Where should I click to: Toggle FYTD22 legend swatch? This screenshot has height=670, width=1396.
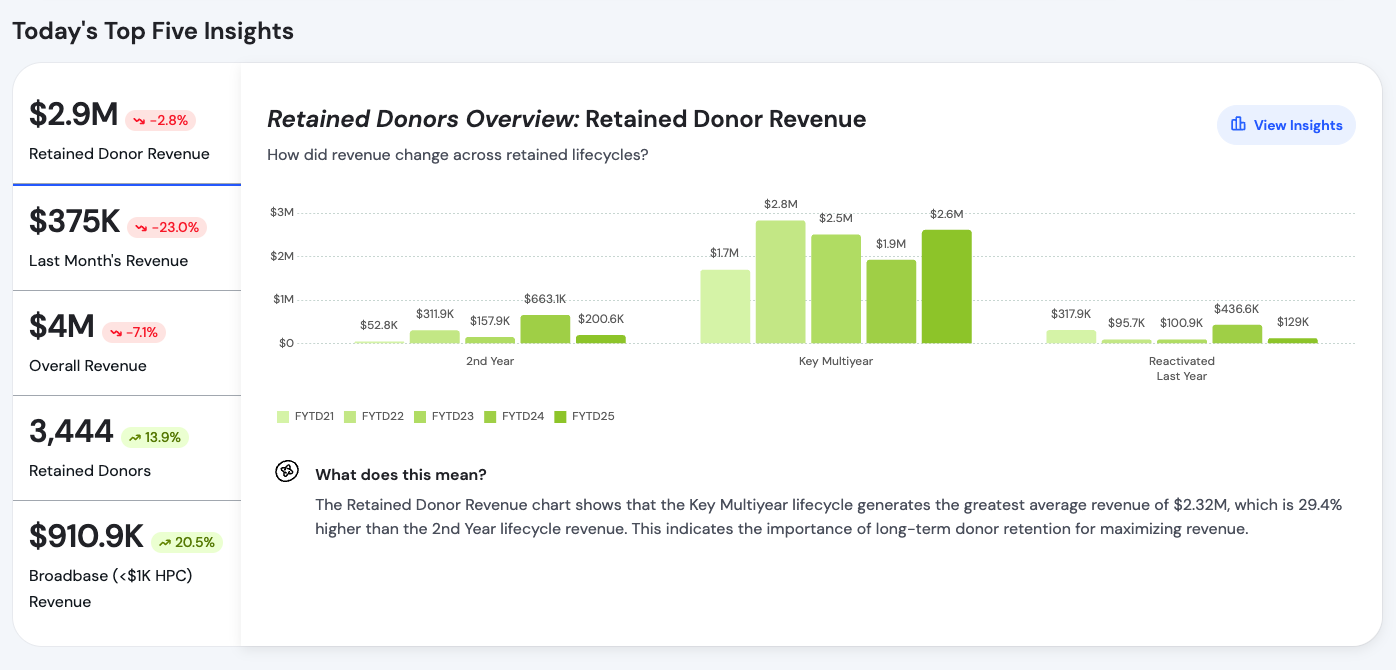coord(374,416)
